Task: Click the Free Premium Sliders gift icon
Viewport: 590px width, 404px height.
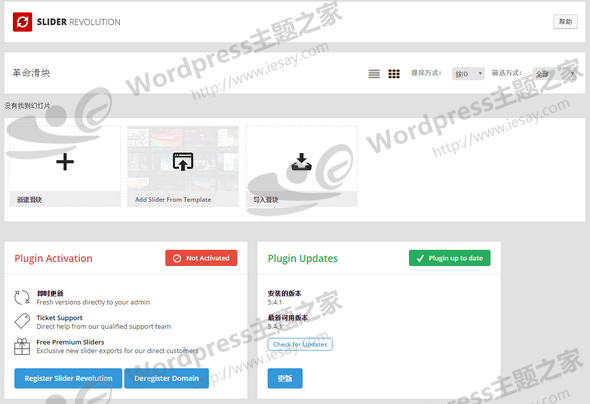Action: [22, 346]
